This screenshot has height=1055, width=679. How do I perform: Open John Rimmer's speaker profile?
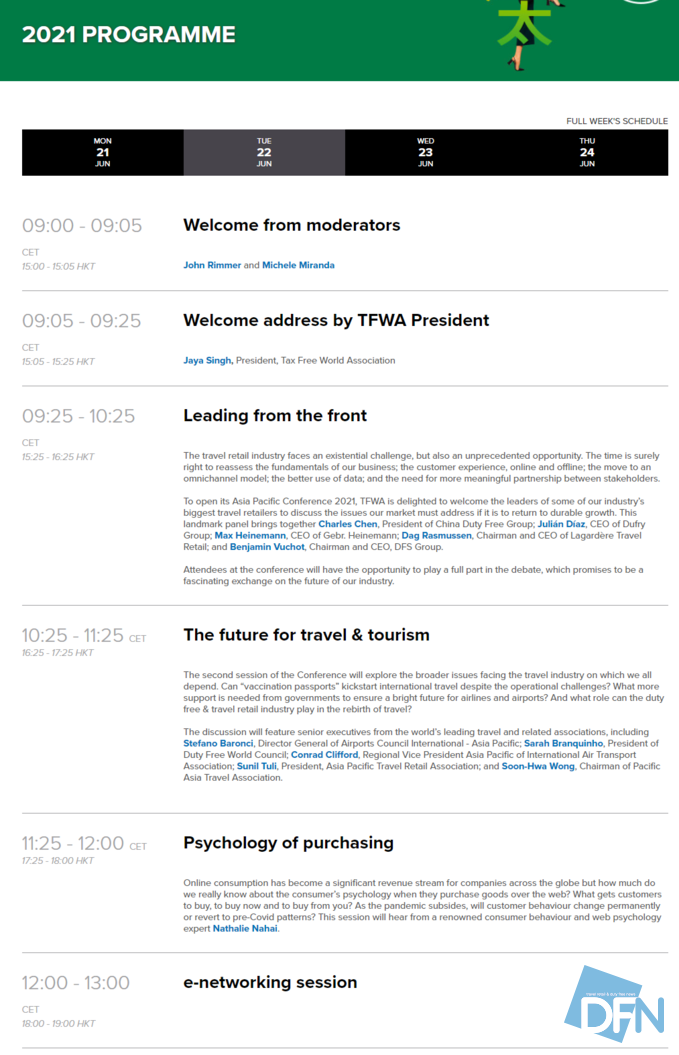click(212, 265)
